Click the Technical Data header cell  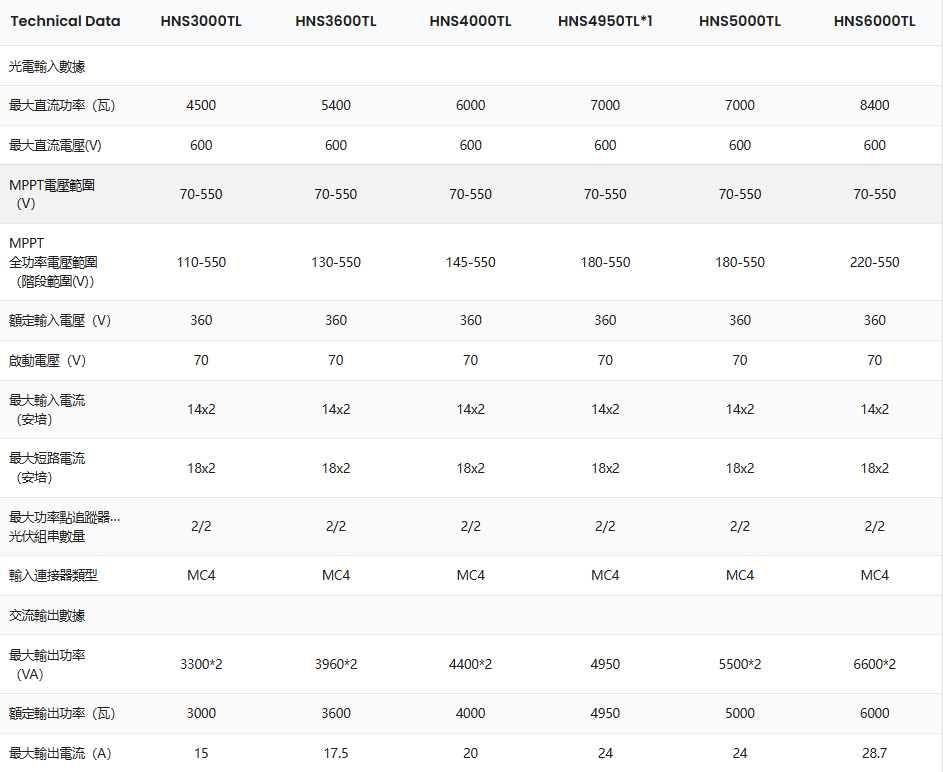[x=65, y=21]
